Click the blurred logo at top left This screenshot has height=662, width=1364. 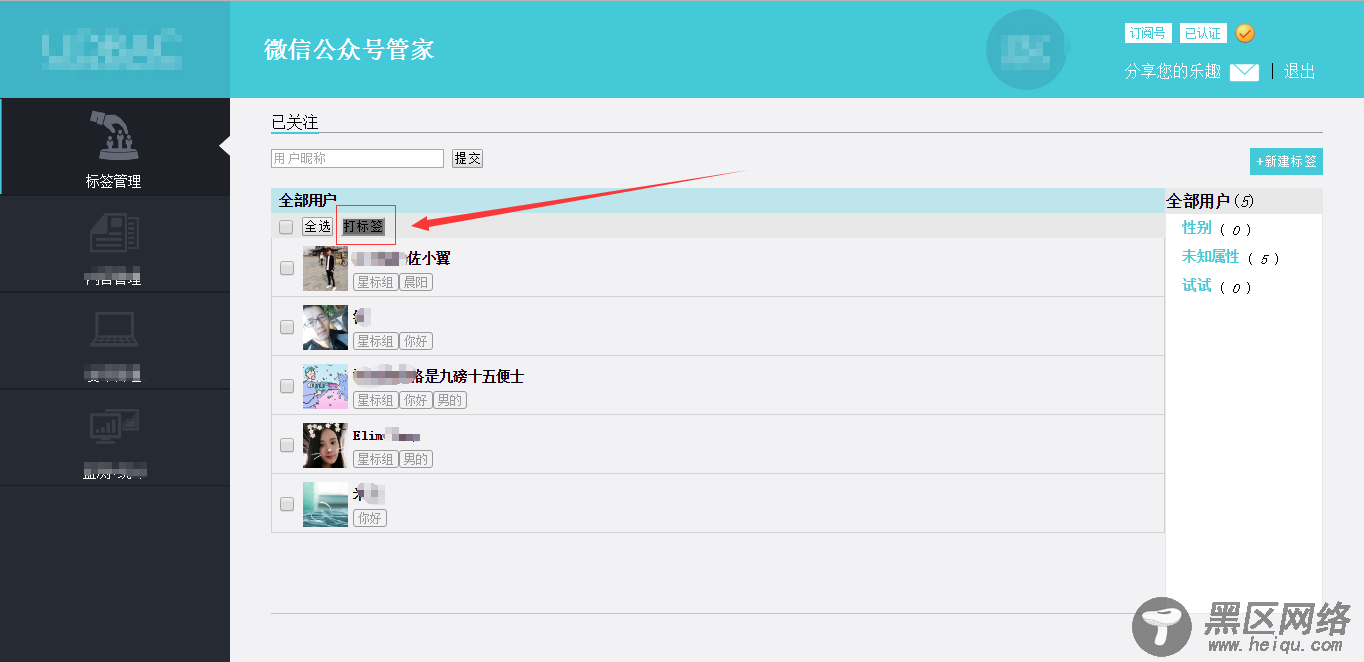[112, 48]
